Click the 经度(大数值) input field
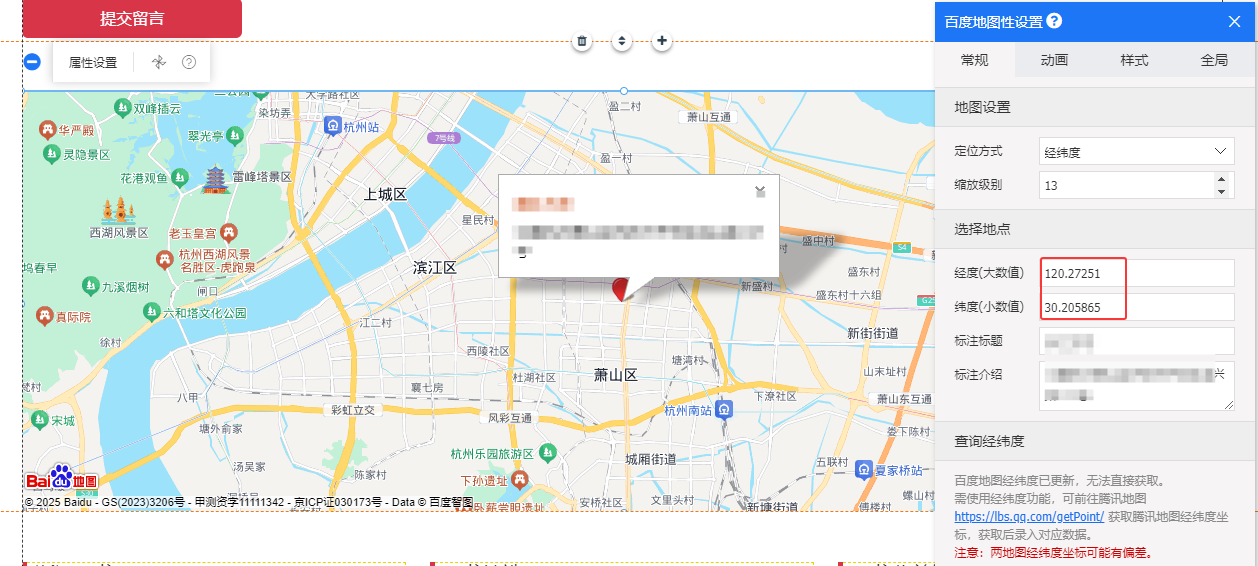Viewport: 1258px width, 566px height. [x=1137, y=273]
